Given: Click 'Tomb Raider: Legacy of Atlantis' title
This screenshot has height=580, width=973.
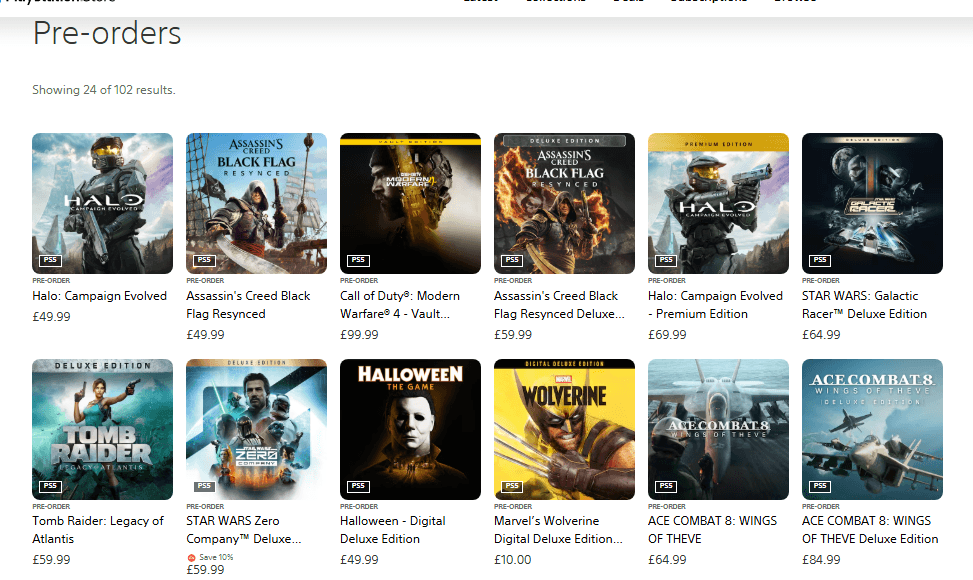Looking at the screenshot, I should coord(98,530).
